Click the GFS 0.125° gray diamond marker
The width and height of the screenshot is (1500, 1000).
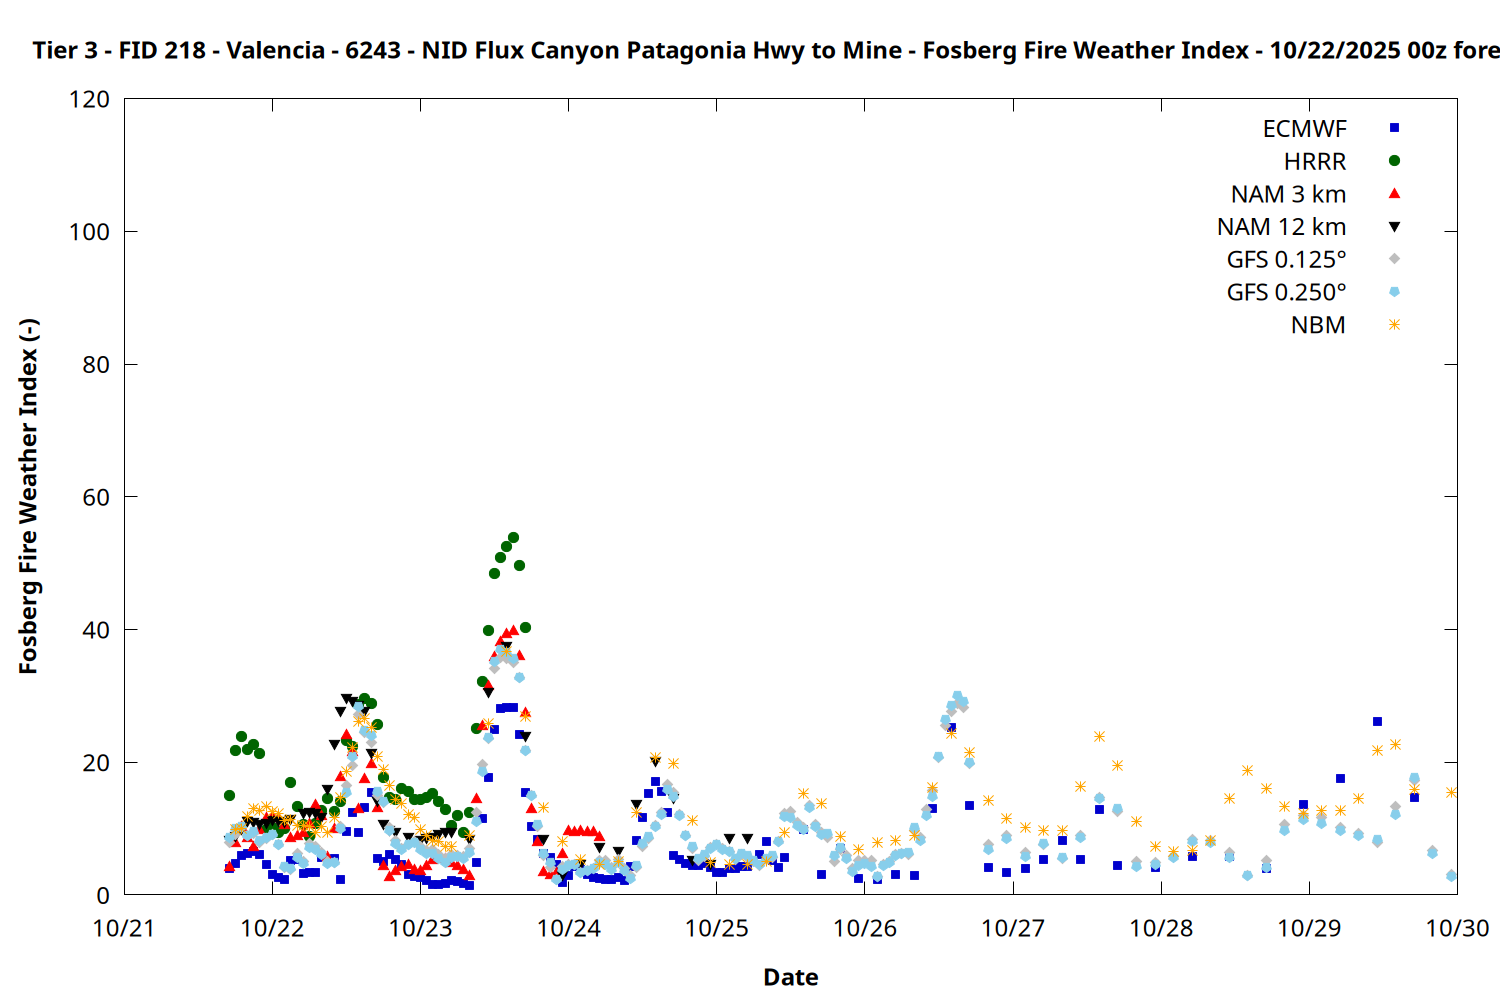(1394, 259)
